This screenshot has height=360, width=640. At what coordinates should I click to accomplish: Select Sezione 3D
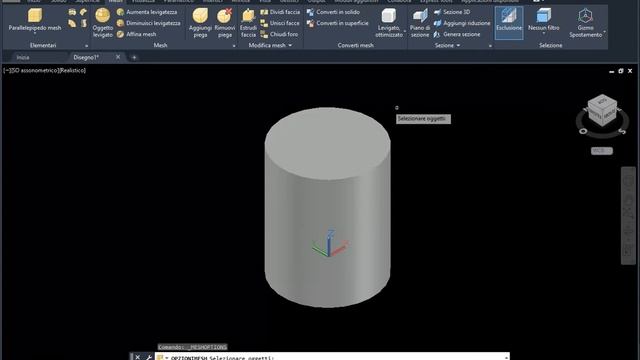(451, 12)
